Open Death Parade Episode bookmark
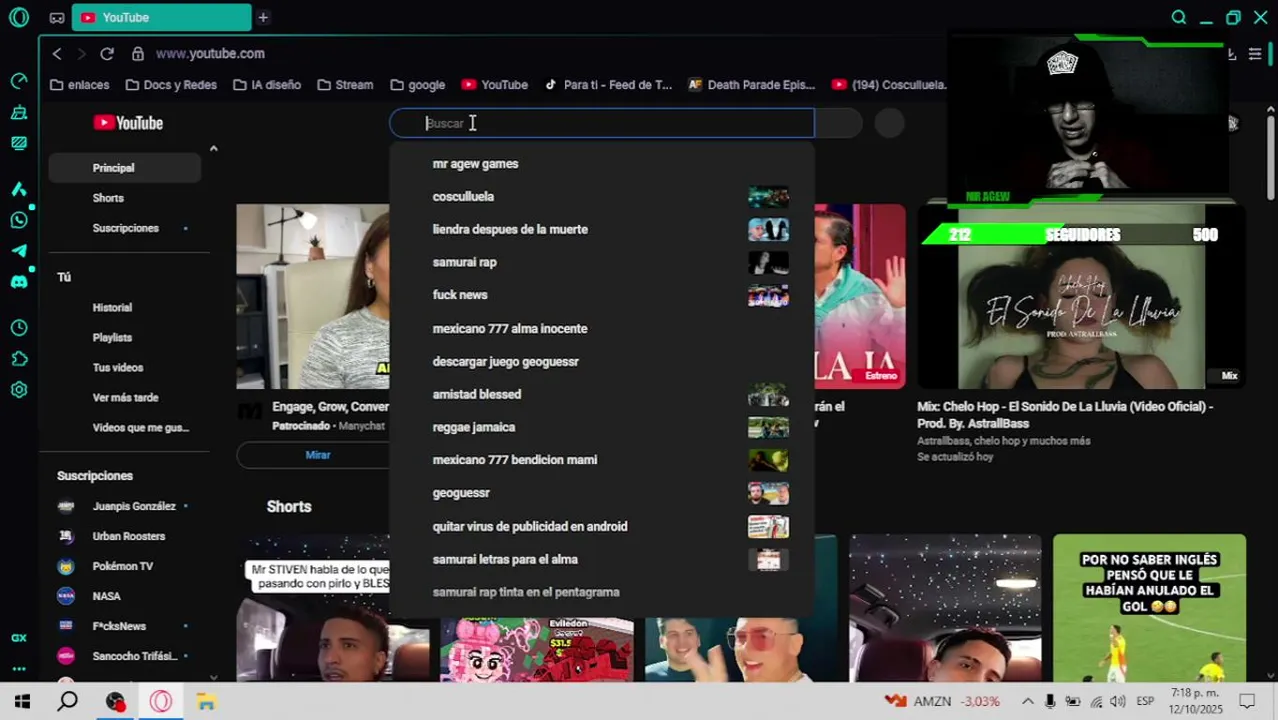Screen dimensions: 1278x720 click(x=752, y=85)
